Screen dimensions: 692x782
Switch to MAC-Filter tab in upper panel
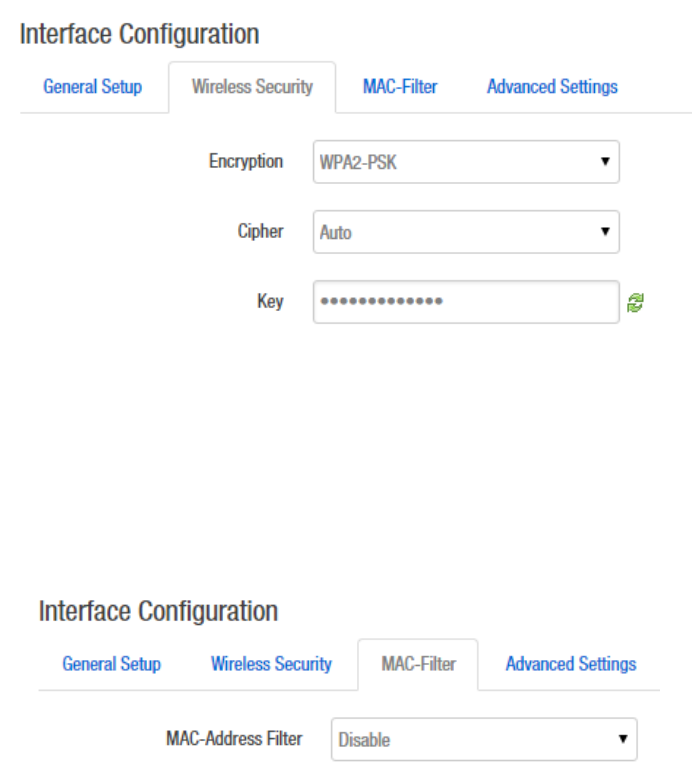click(x=401, y=87)
